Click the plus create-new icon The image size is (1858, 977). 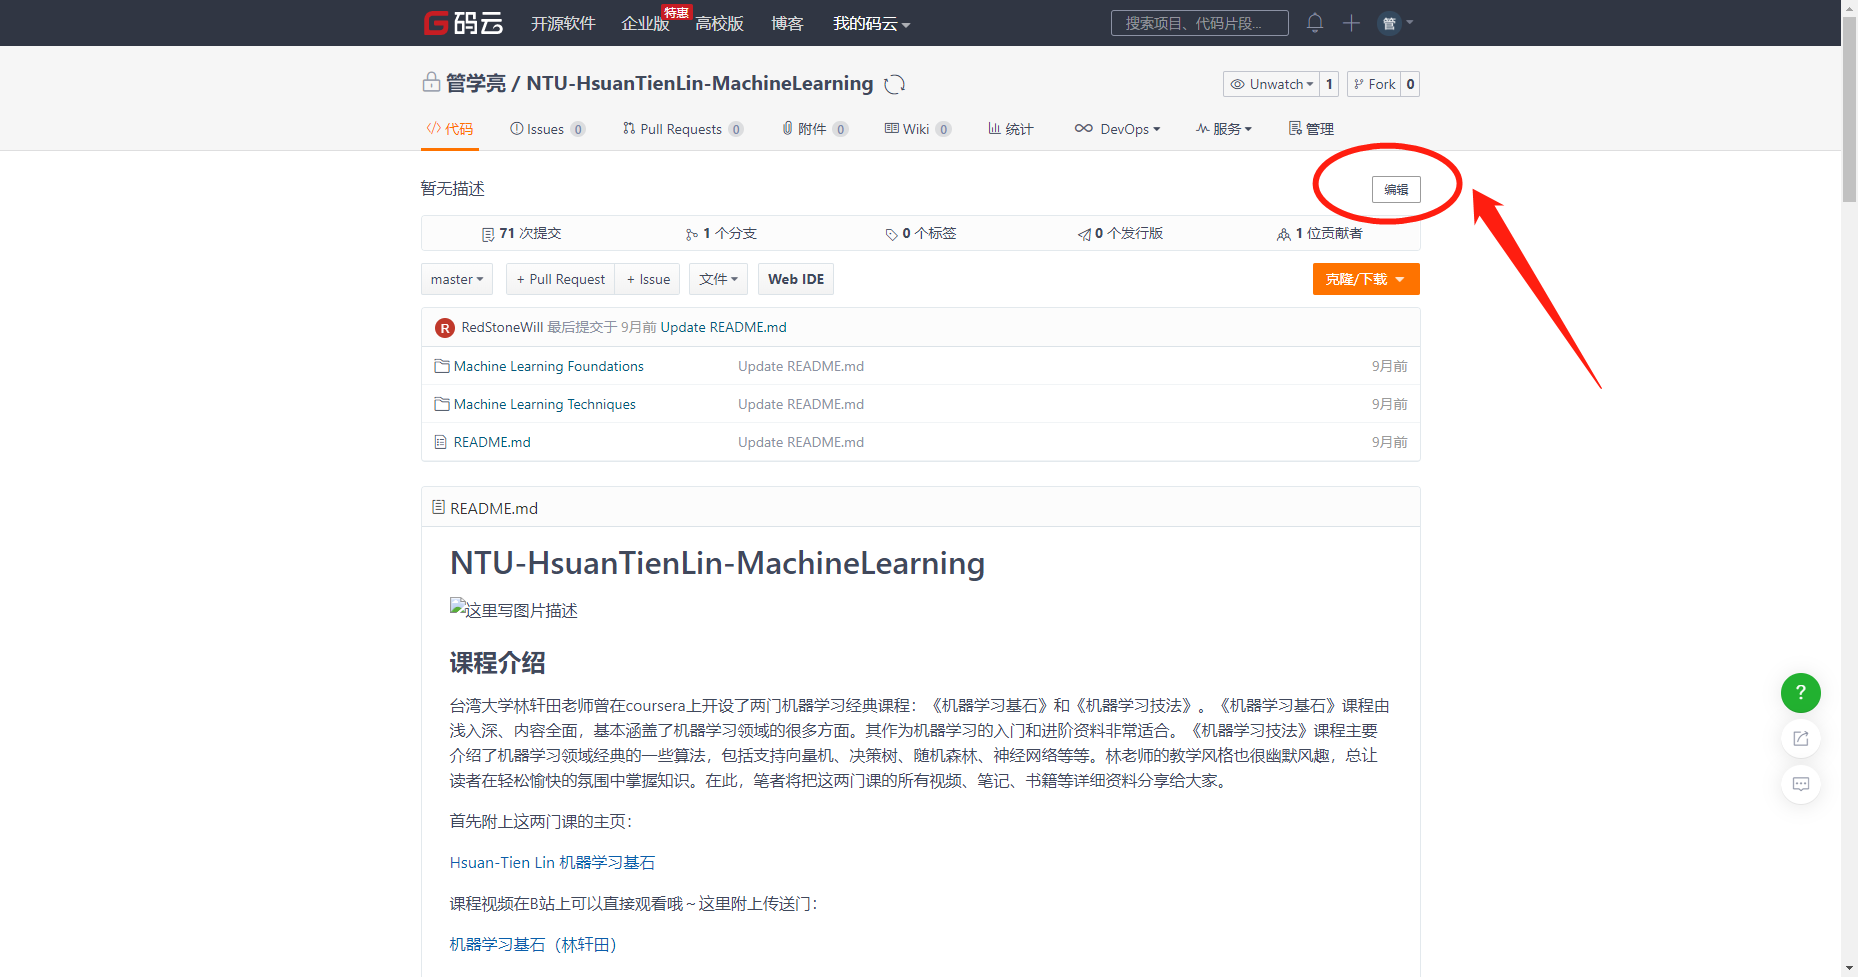coord(1351,23)
